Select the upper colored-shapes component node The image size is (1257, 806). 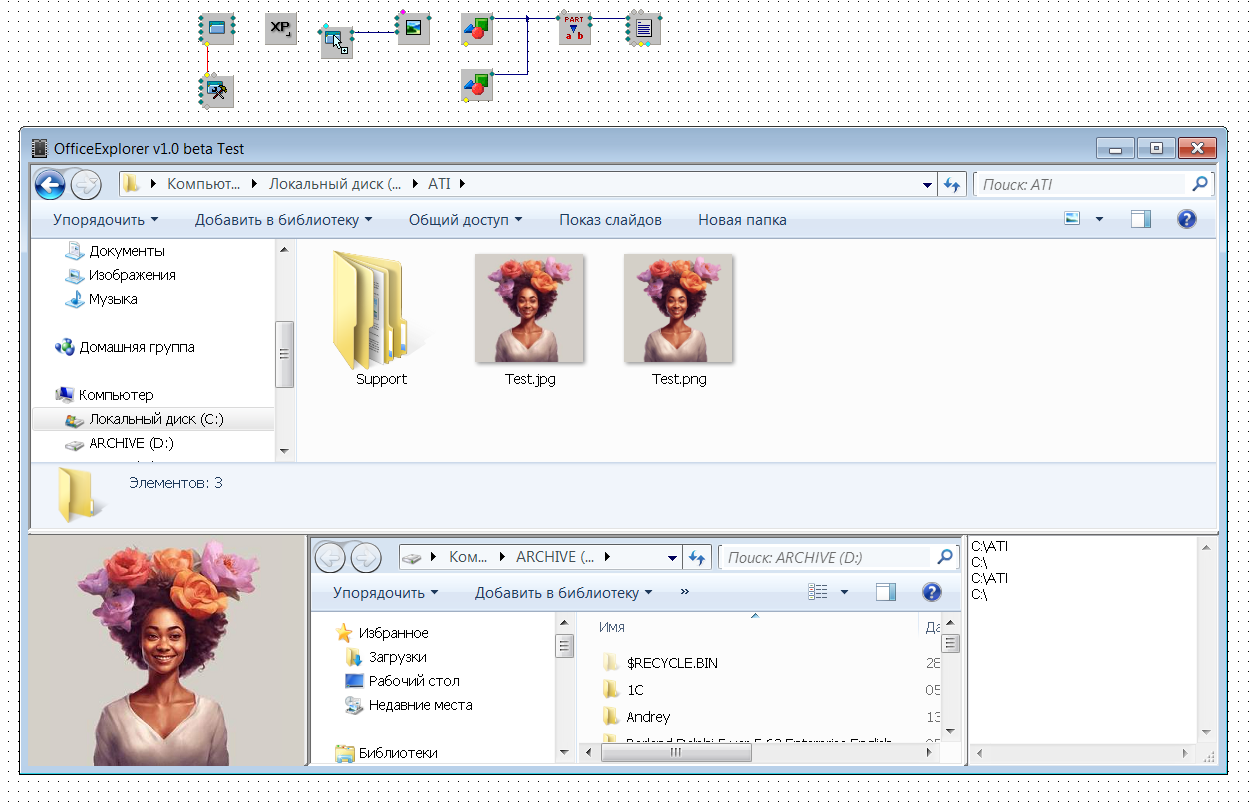point(477,29)
